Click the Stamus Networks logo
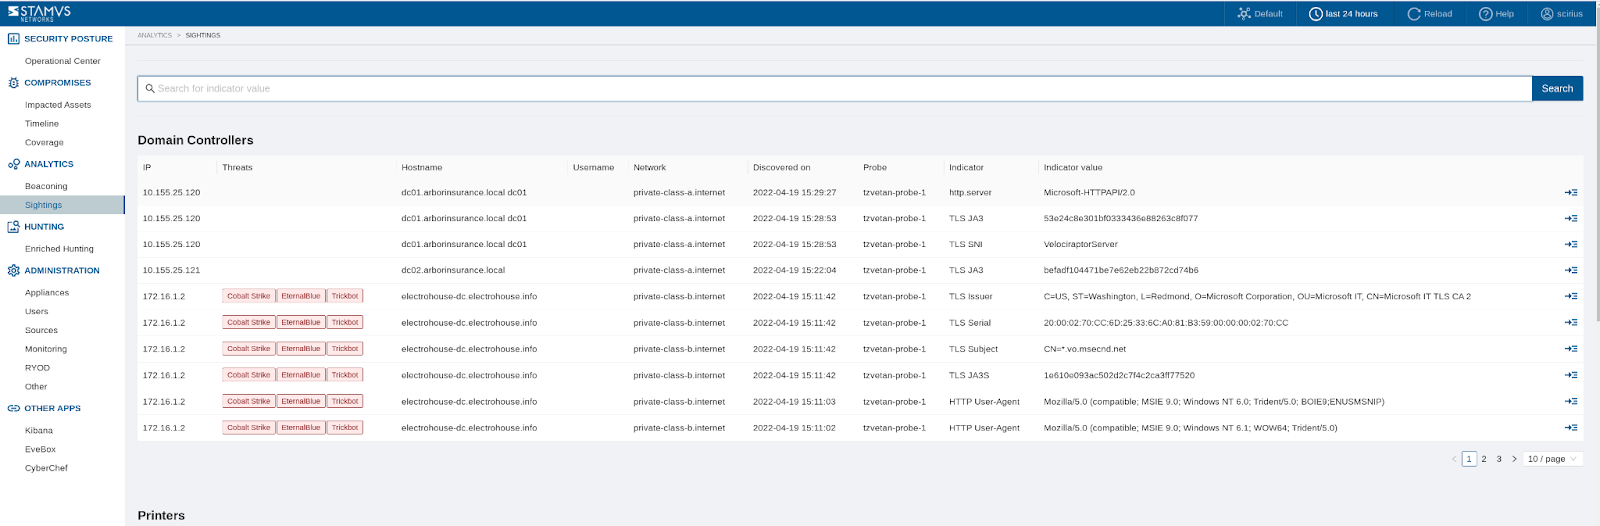The image size is (1600, 526). [40, 13]
